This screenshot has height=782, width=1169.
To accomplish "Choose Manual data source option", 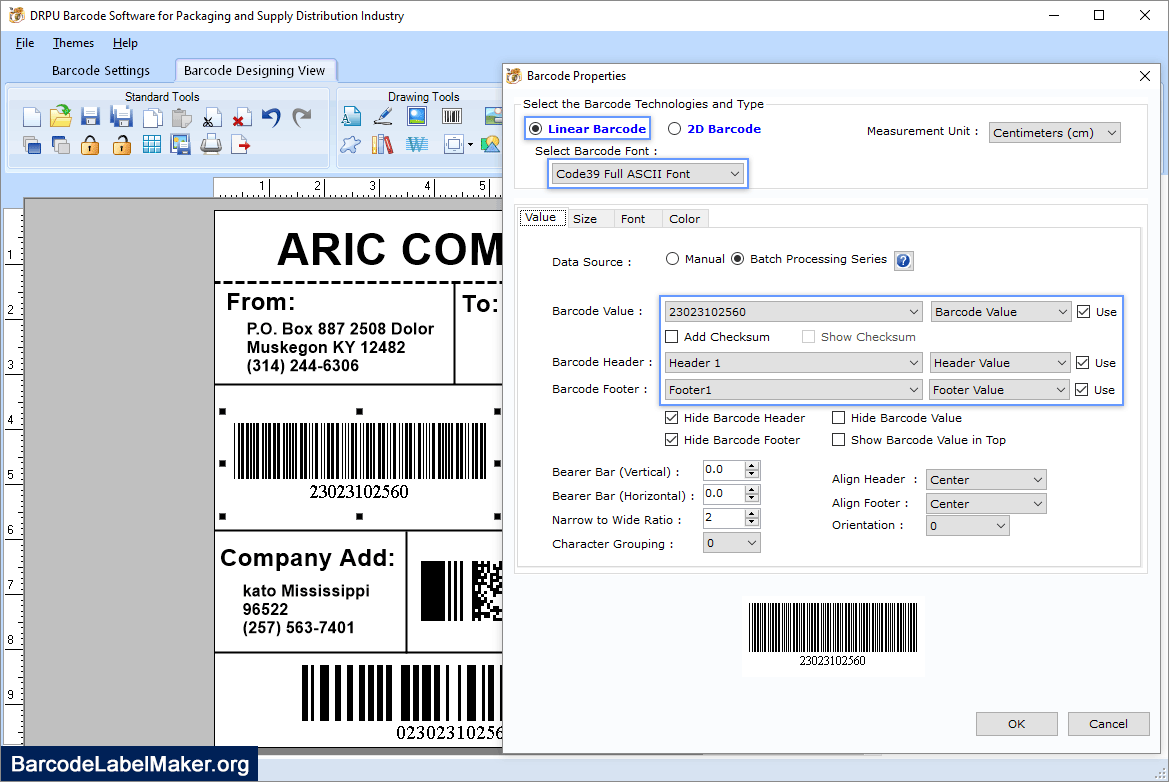I will point(672,259).
